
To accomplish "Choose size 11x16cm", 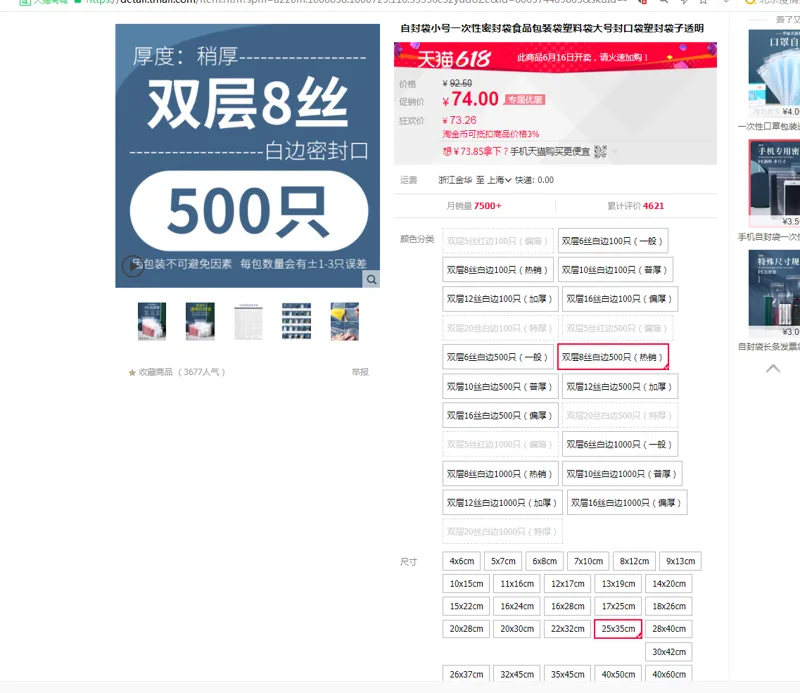I will (x=517, y=584).
